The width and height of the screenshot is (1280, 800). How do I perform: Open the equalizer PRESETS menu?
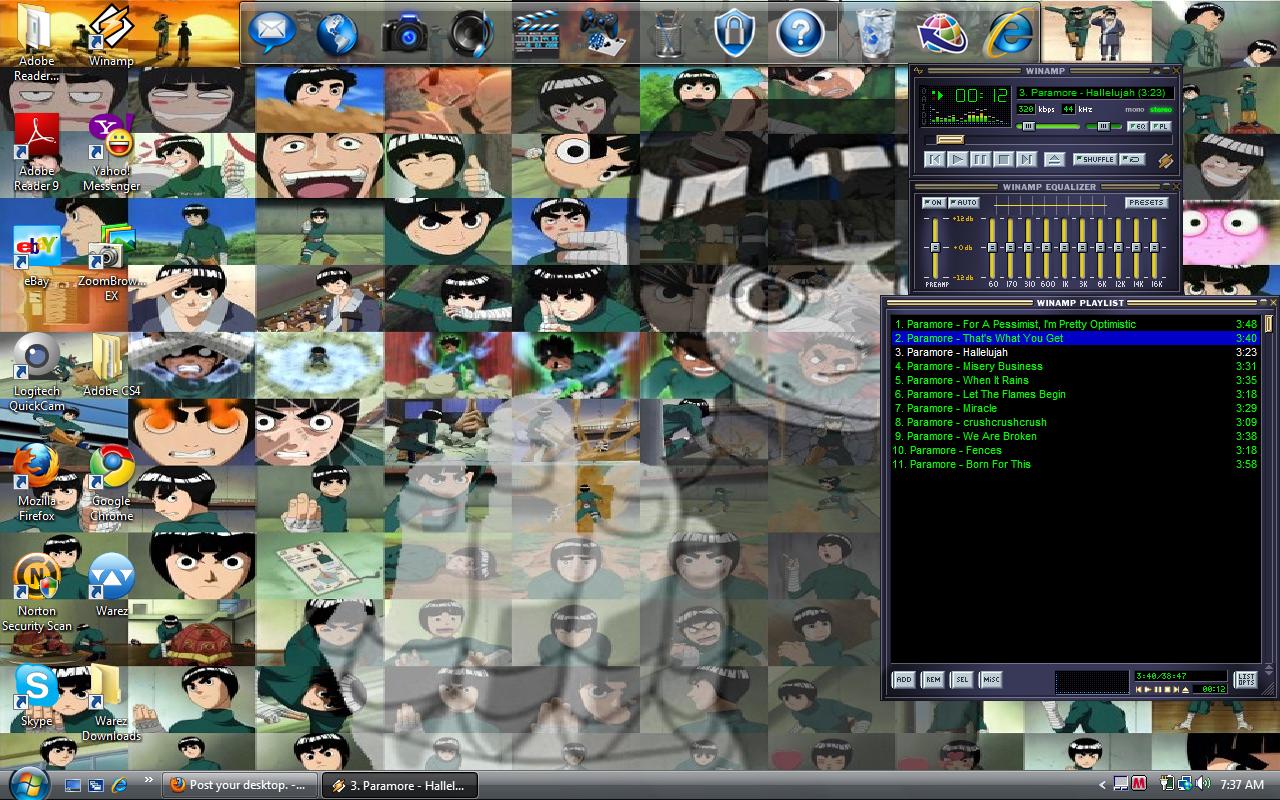(x=1146, y=203)
